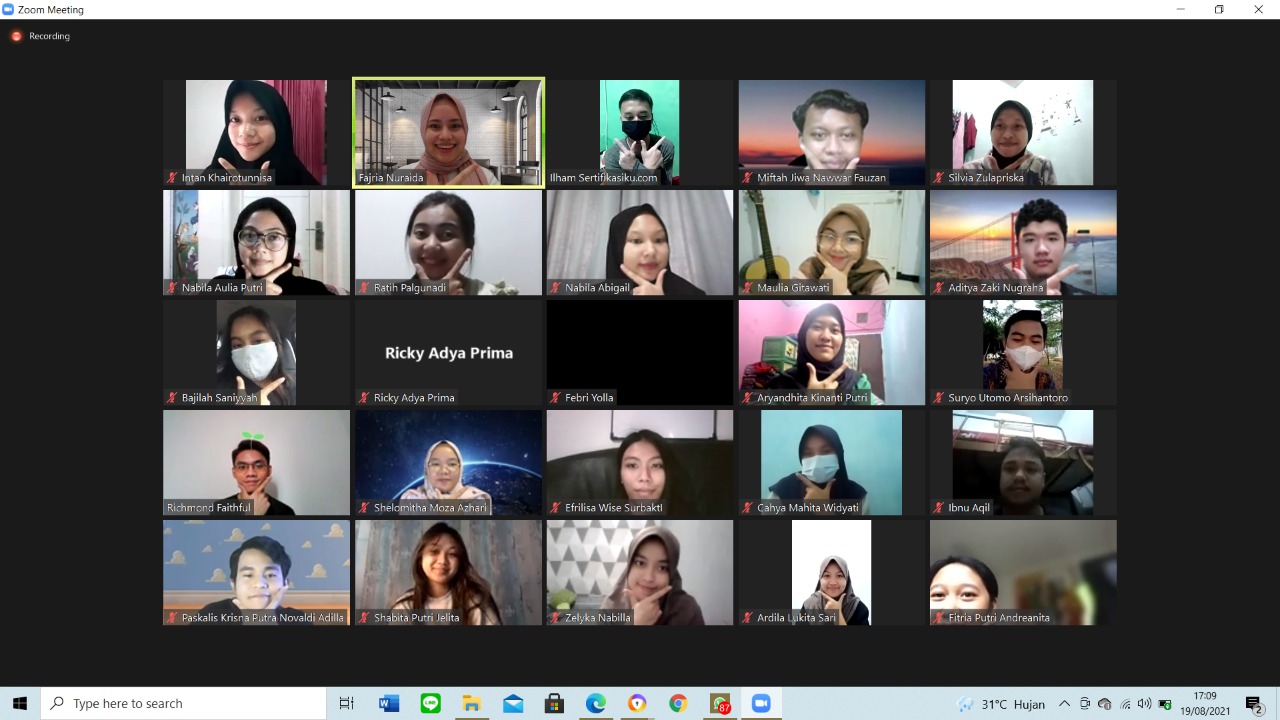This screenshot has height=720, width=1280.
Task: Open Microsoft Word from the taskbar
Action: tap(389, 704)
